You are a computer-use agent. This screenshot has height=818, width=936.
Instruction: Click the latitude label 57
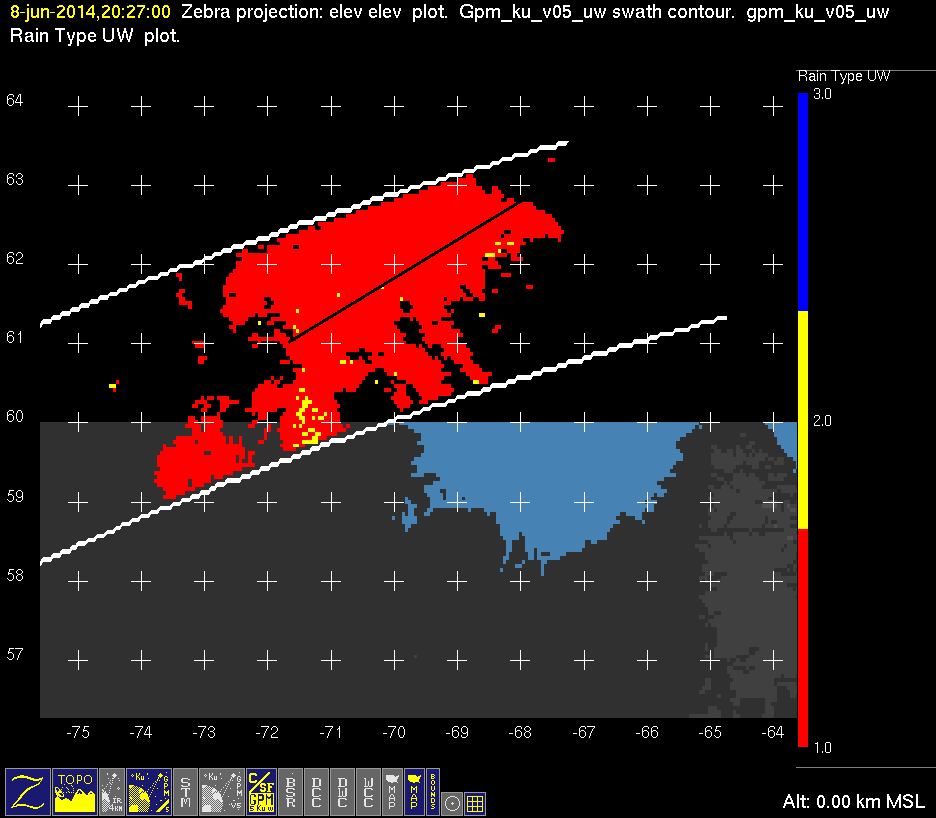coord(14,654)
